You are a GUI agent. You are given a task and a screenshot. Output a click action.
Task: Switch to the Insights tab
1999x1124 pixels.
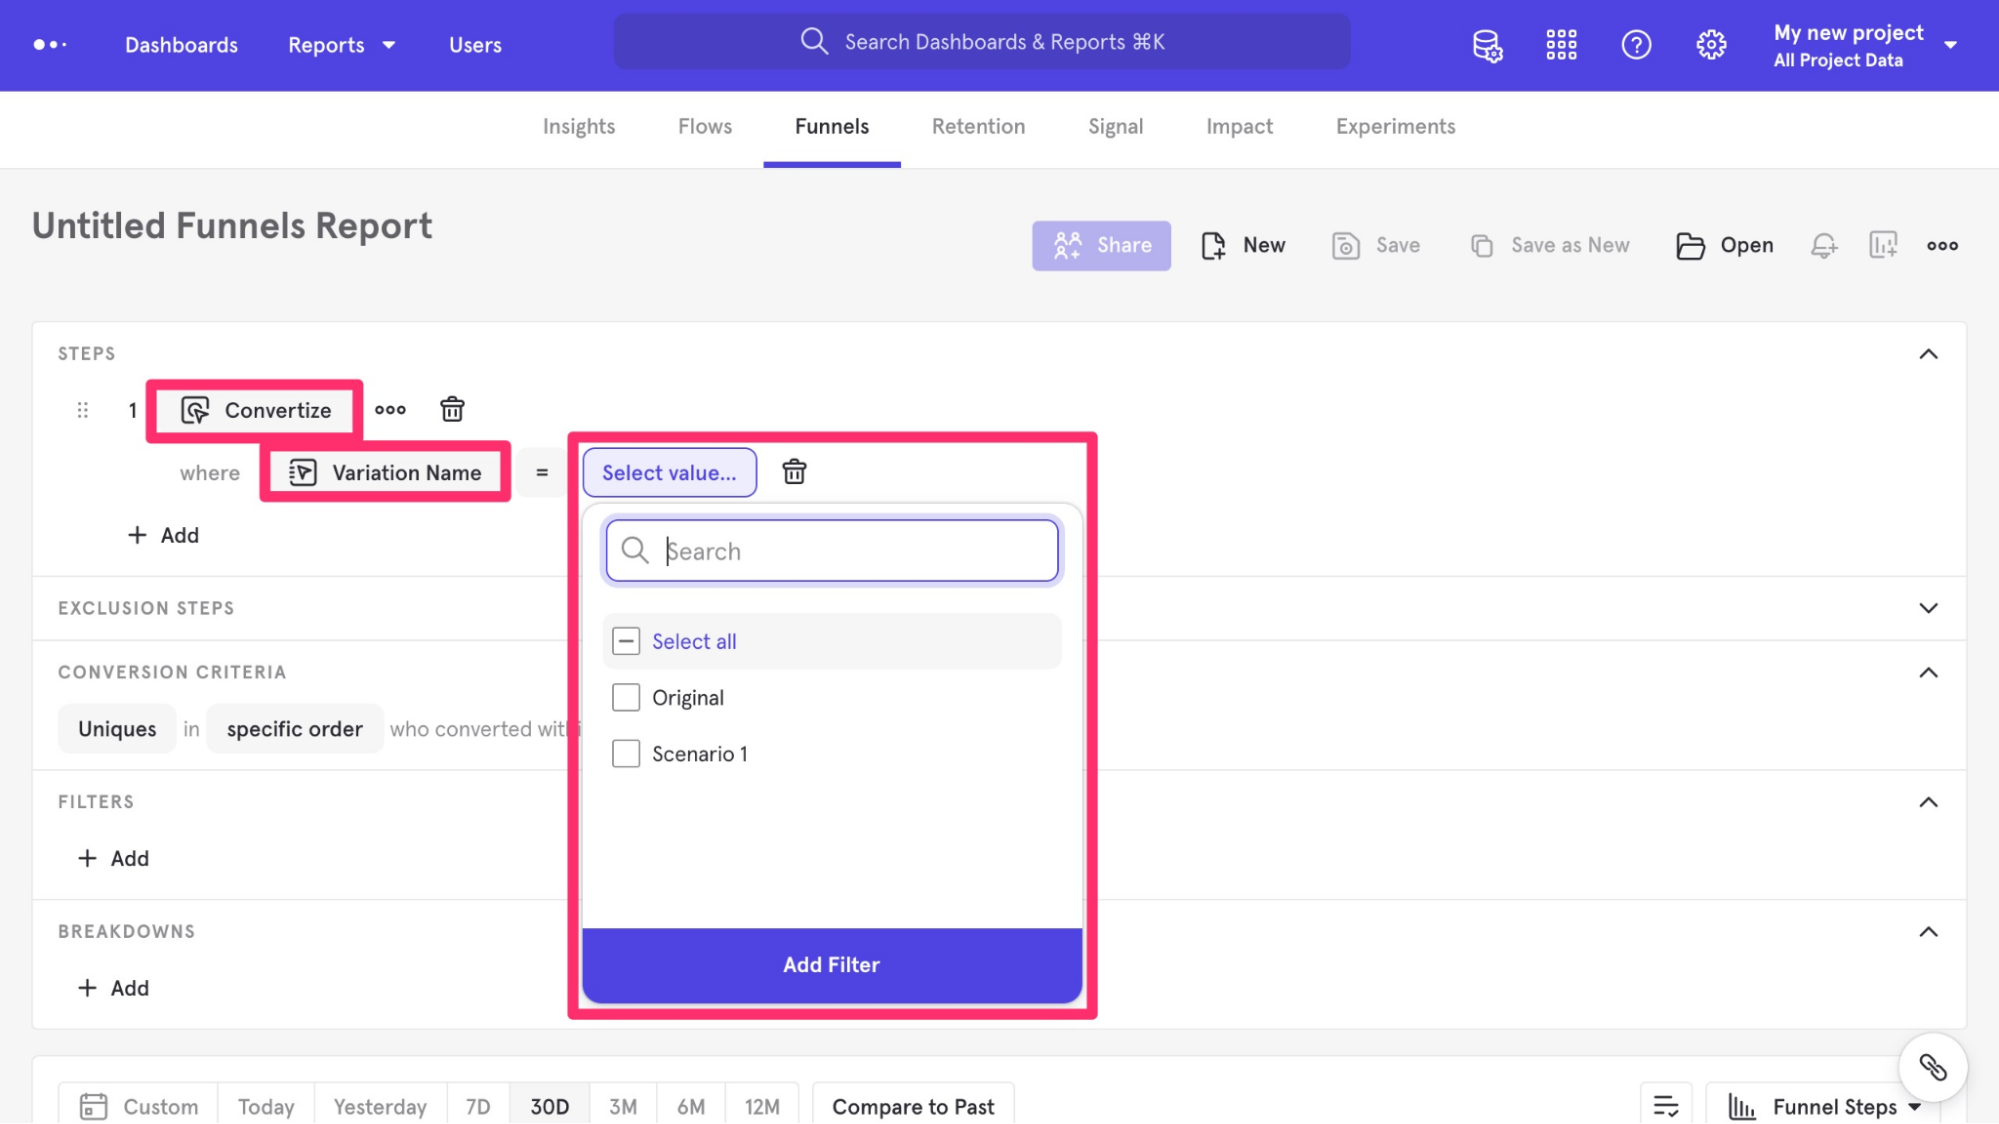[578, 126]
